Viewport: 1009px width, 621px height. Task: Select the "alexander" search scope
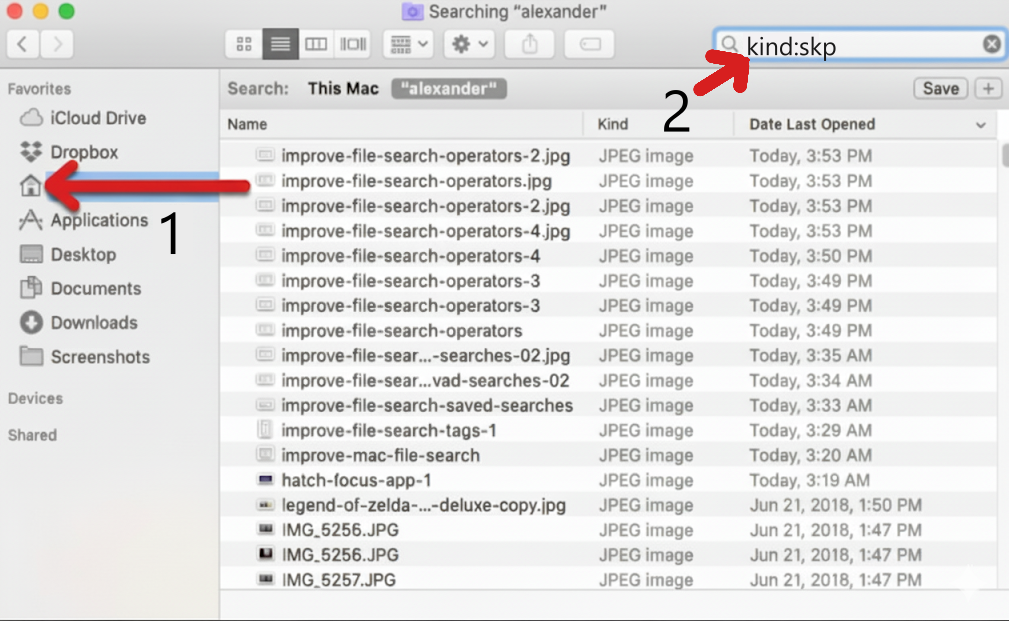449,88
